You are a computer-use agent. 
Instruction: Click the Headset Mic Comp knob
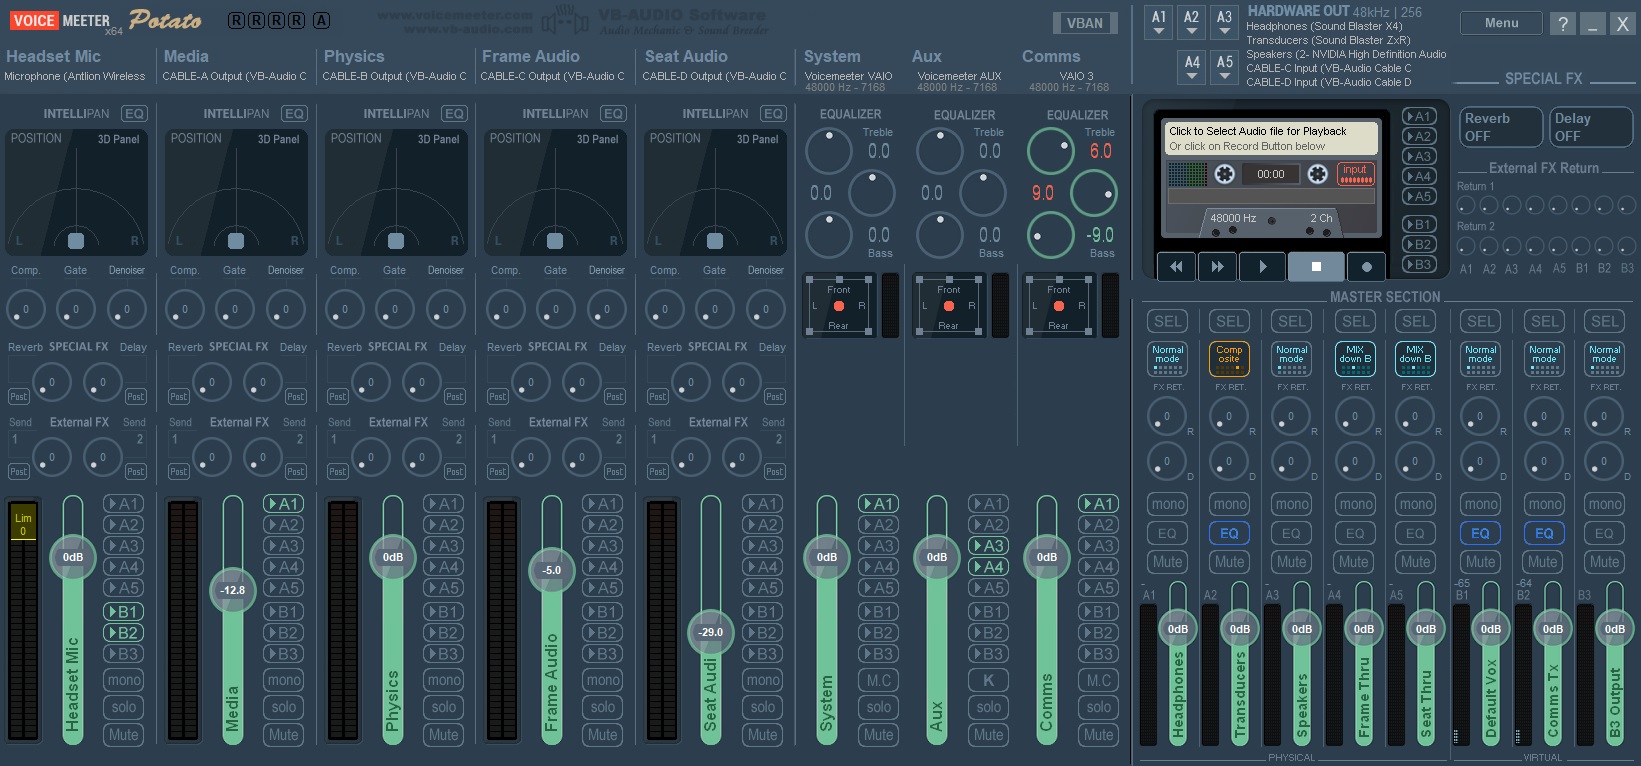pyautogui.click(x=26, y=309)
